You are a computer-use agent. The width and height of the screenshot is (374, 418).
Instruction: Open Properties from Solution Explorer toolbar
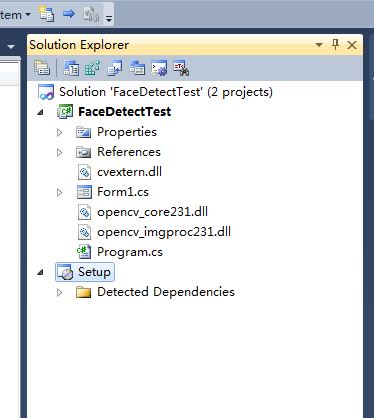[x=42, y=68]
